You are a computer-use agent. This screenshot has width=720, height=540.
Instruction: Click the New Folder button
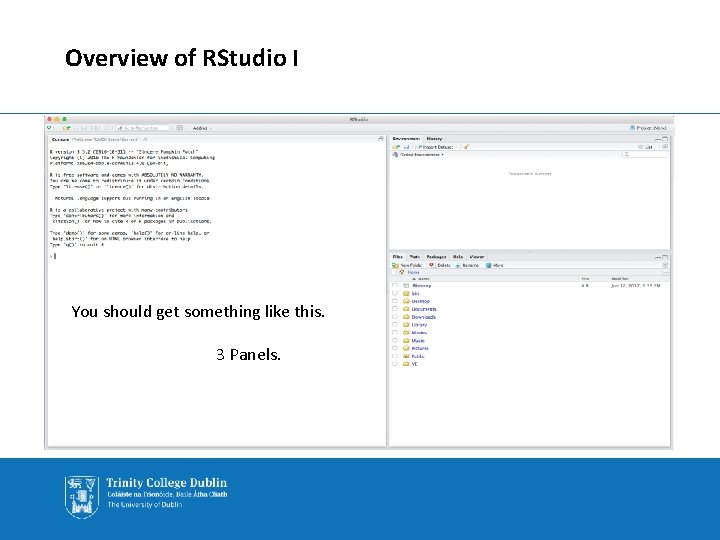click(x=407, y=265)
